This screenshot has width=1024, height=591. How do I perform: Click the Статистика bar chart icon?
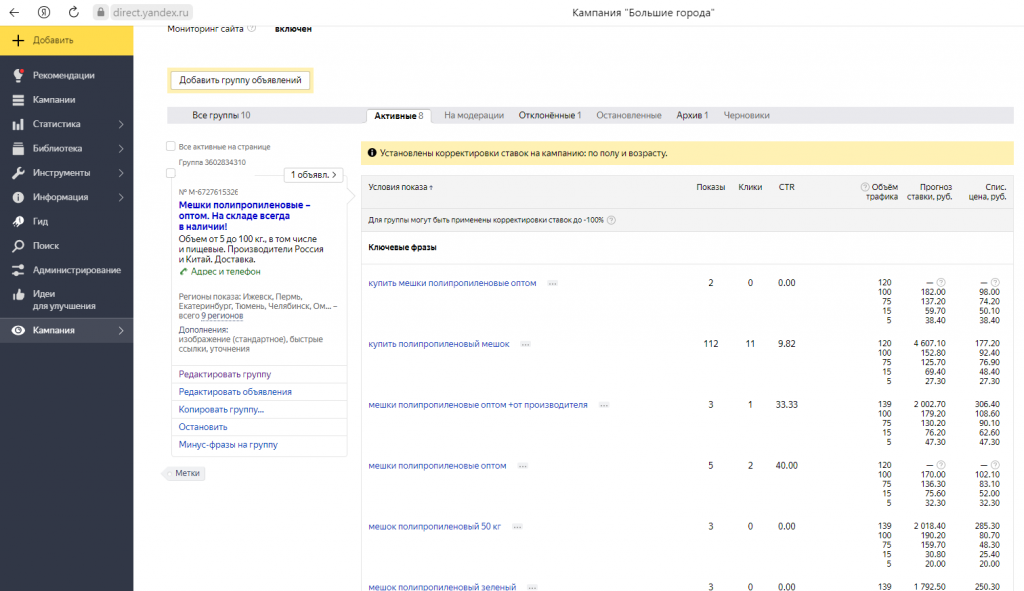coord(18,124)
